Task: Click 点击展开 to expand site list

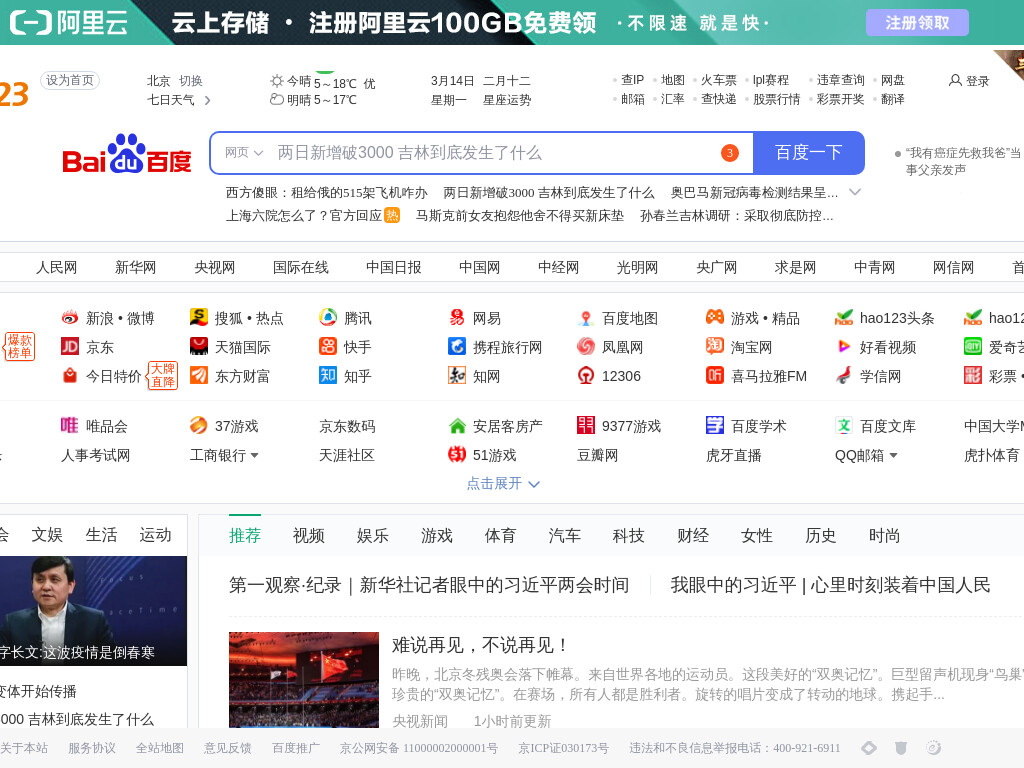Action: click(503, 483)
